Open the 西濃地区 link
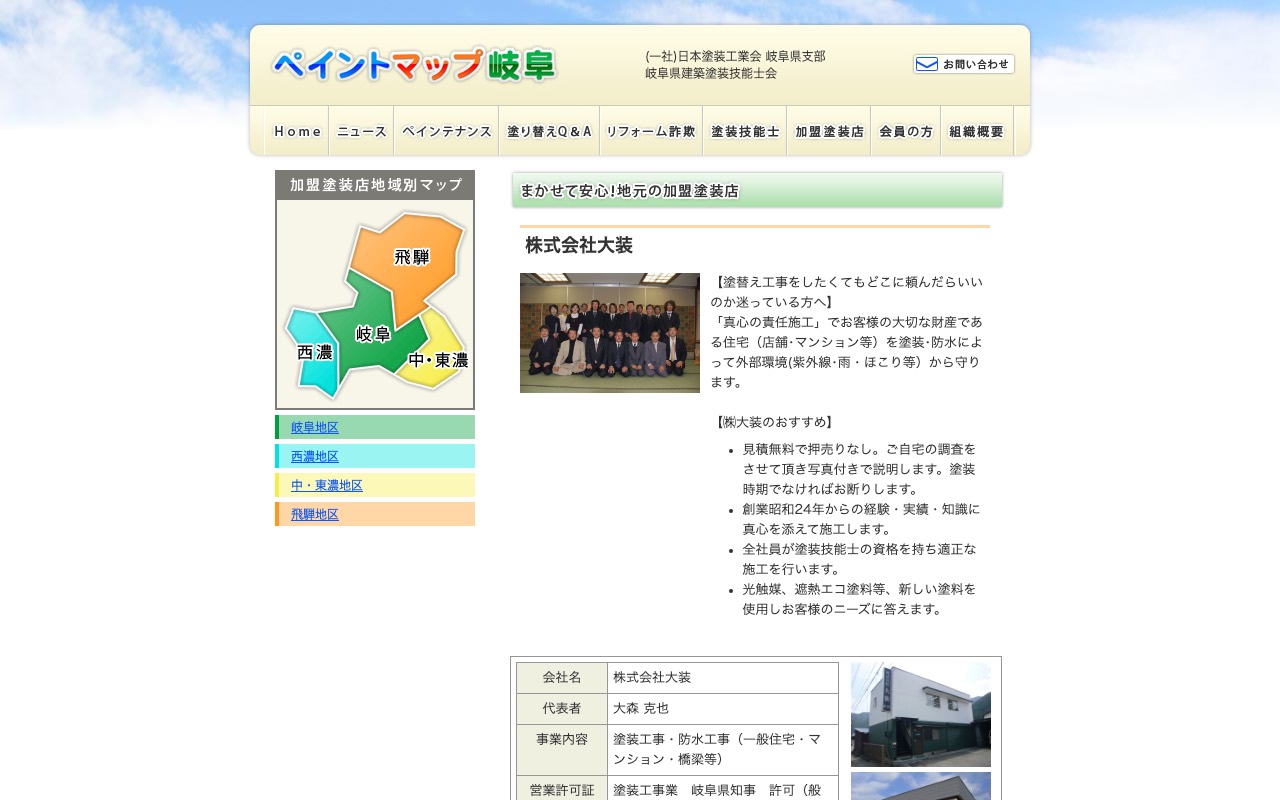 coord(315,456)
